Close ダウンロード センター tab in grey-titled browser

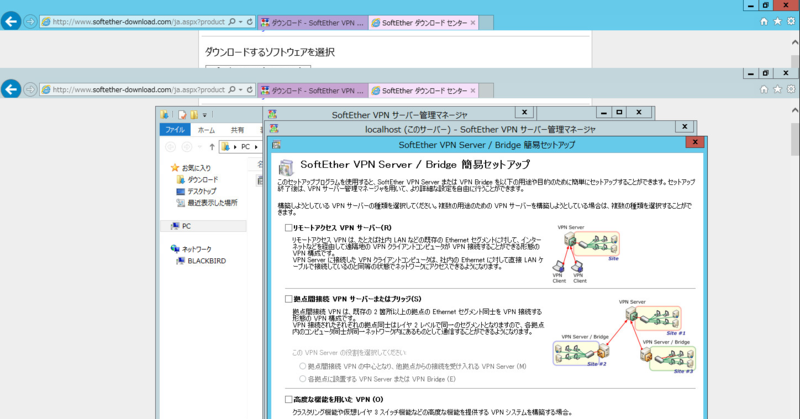[x=473, y=90]
